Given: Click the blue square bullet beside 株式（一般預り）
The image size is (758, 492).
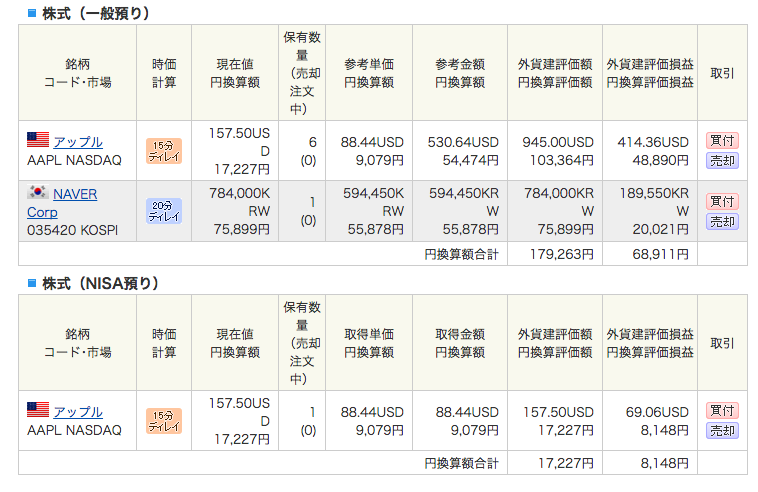Looking at the screenshot, I should [32, 13].
